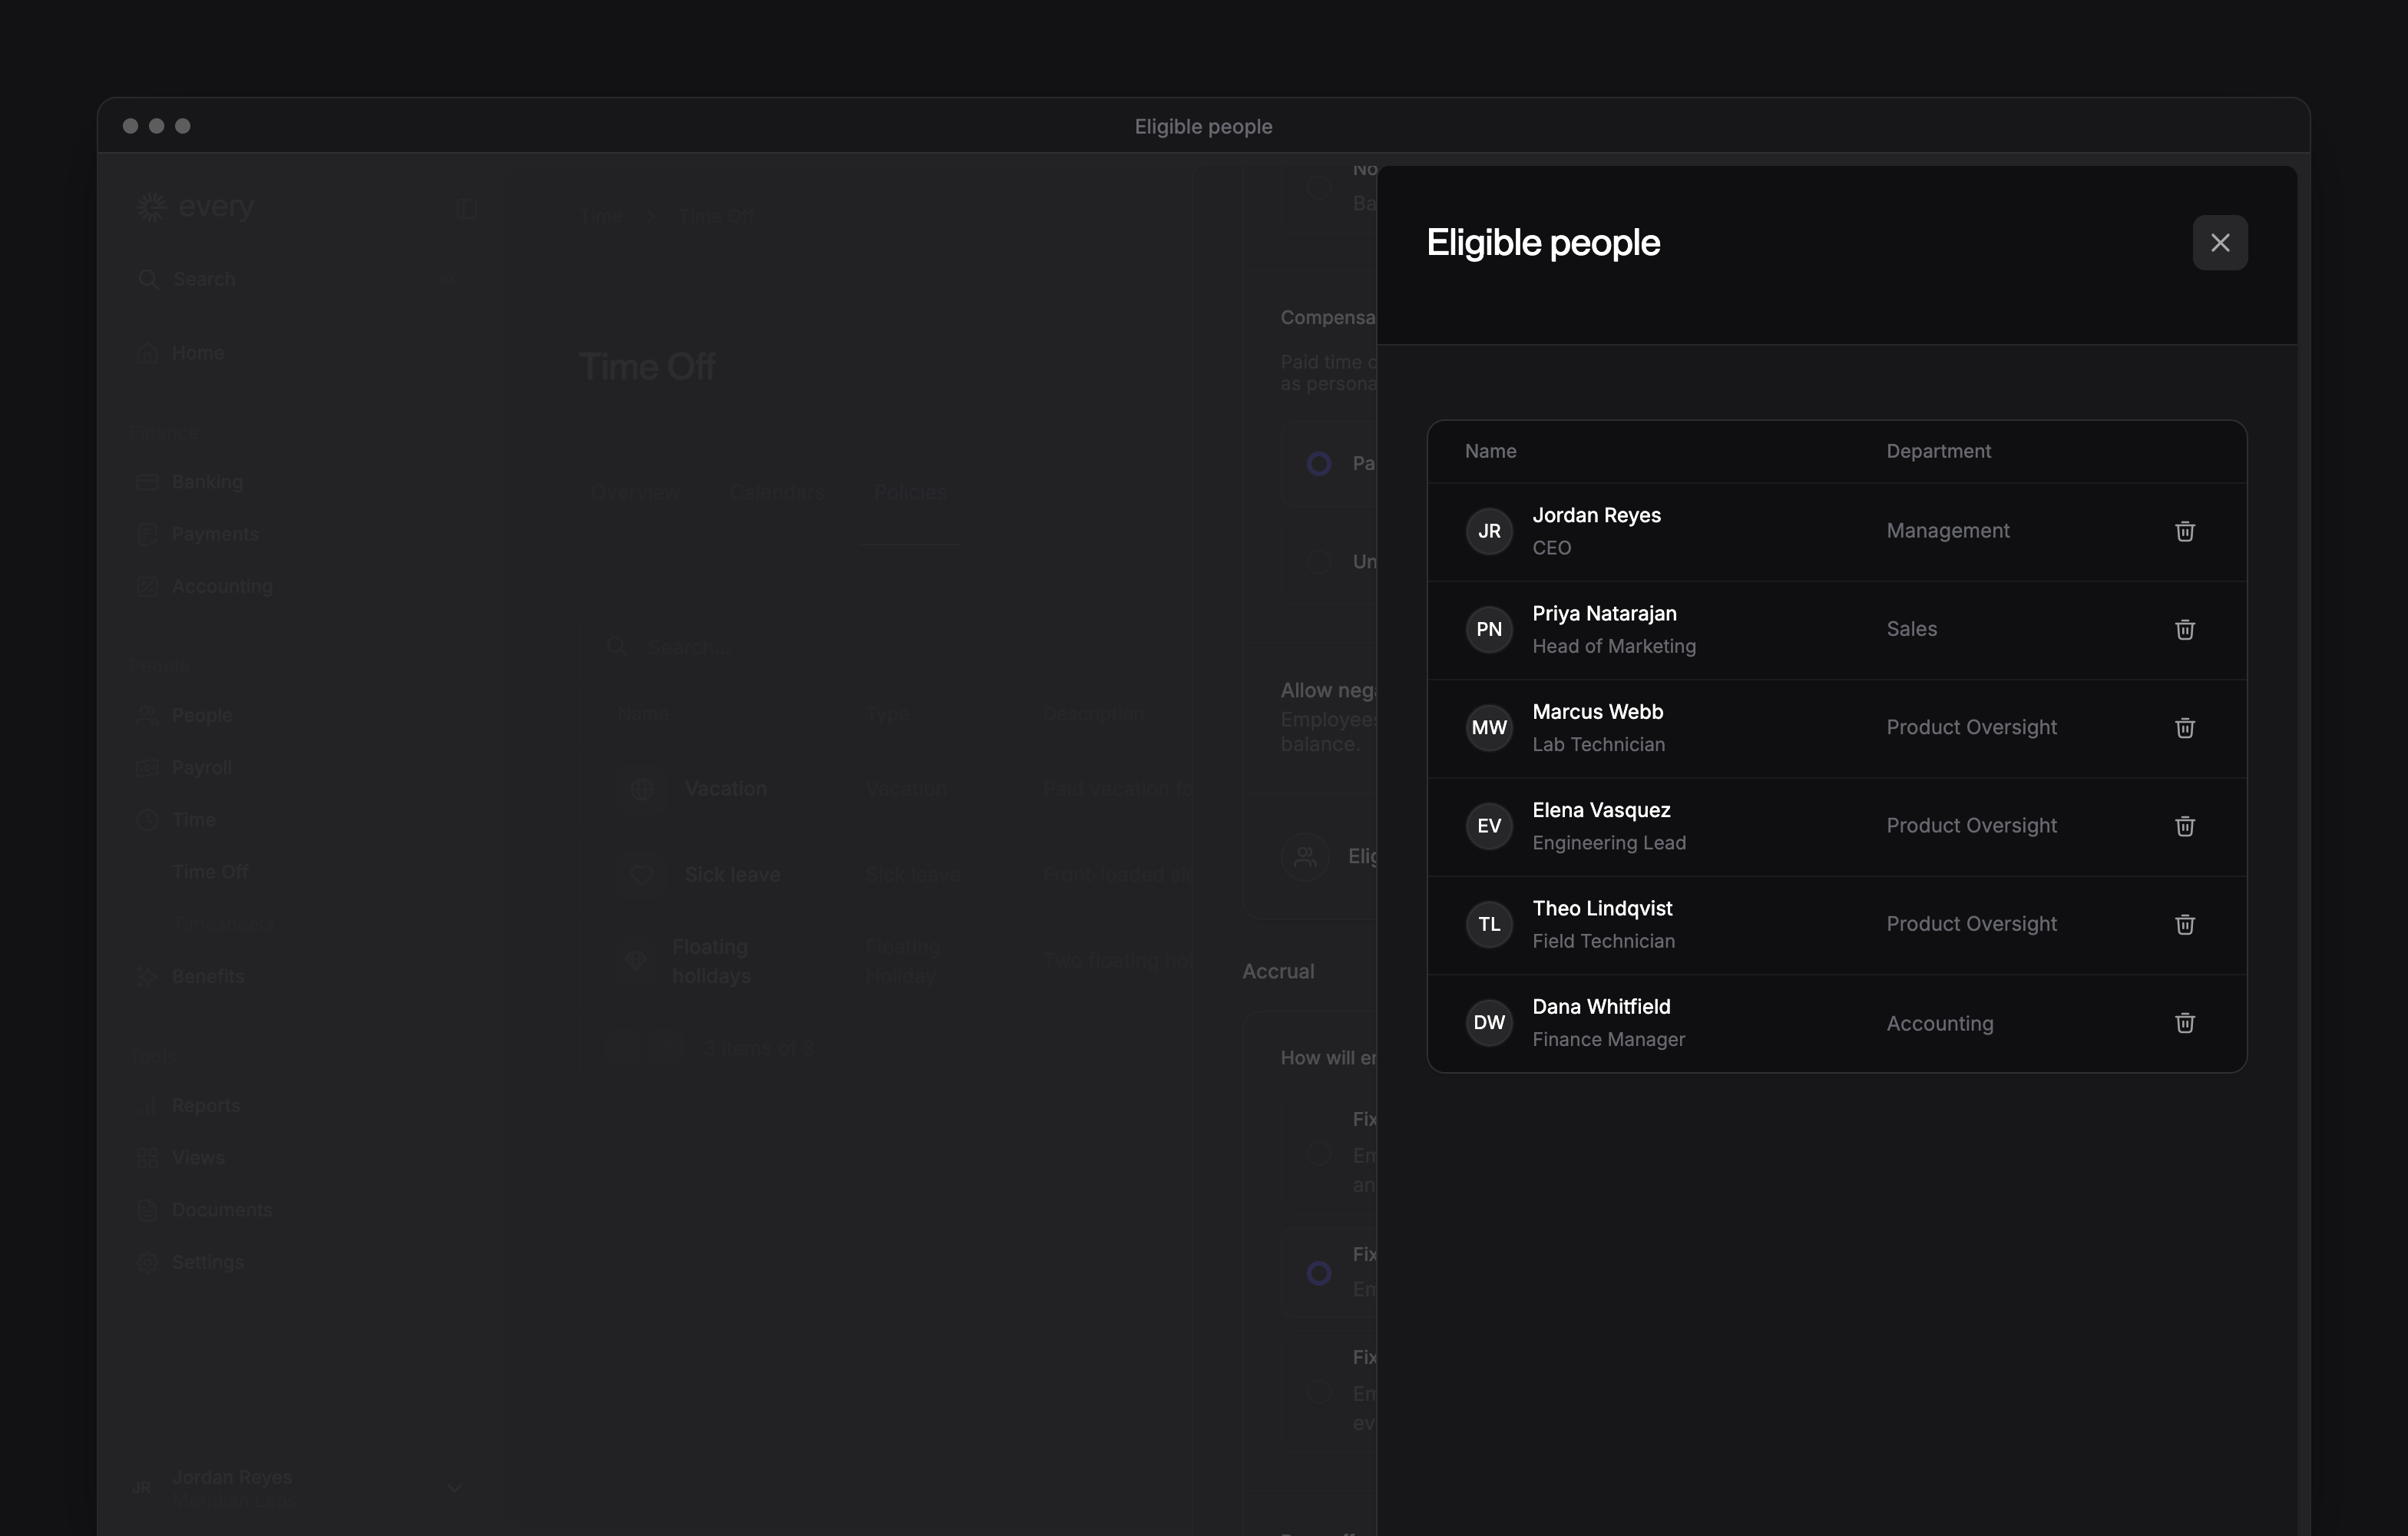Click the Lab Technician title
This screenshot has height=1536, width=2408.
(1598, 744)
